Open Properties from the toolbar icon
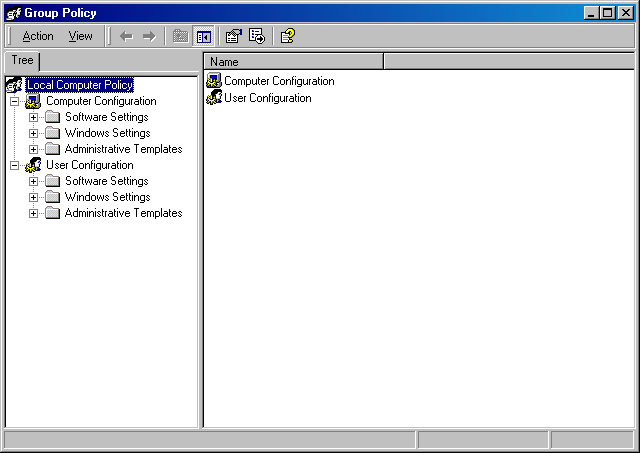 point(233,36)
